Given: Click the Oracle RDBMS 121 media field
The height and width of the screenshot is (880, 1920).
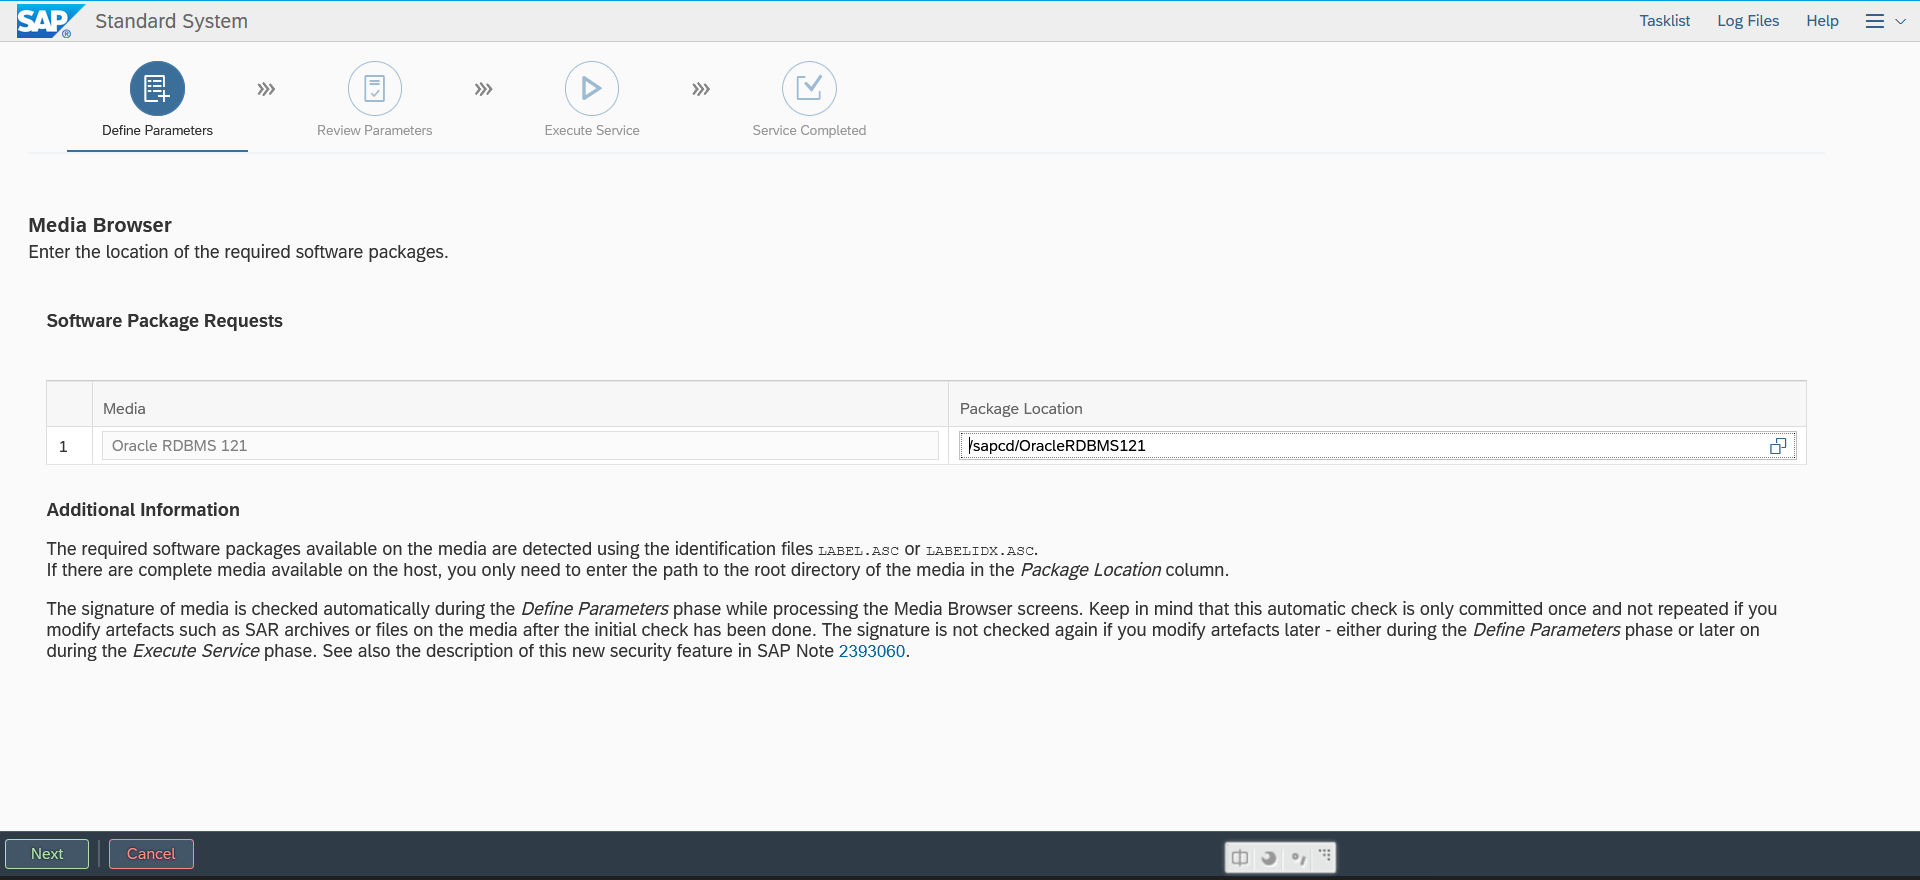Looking at the screenshot, I should pyautogui.click(x=520, y=446).
